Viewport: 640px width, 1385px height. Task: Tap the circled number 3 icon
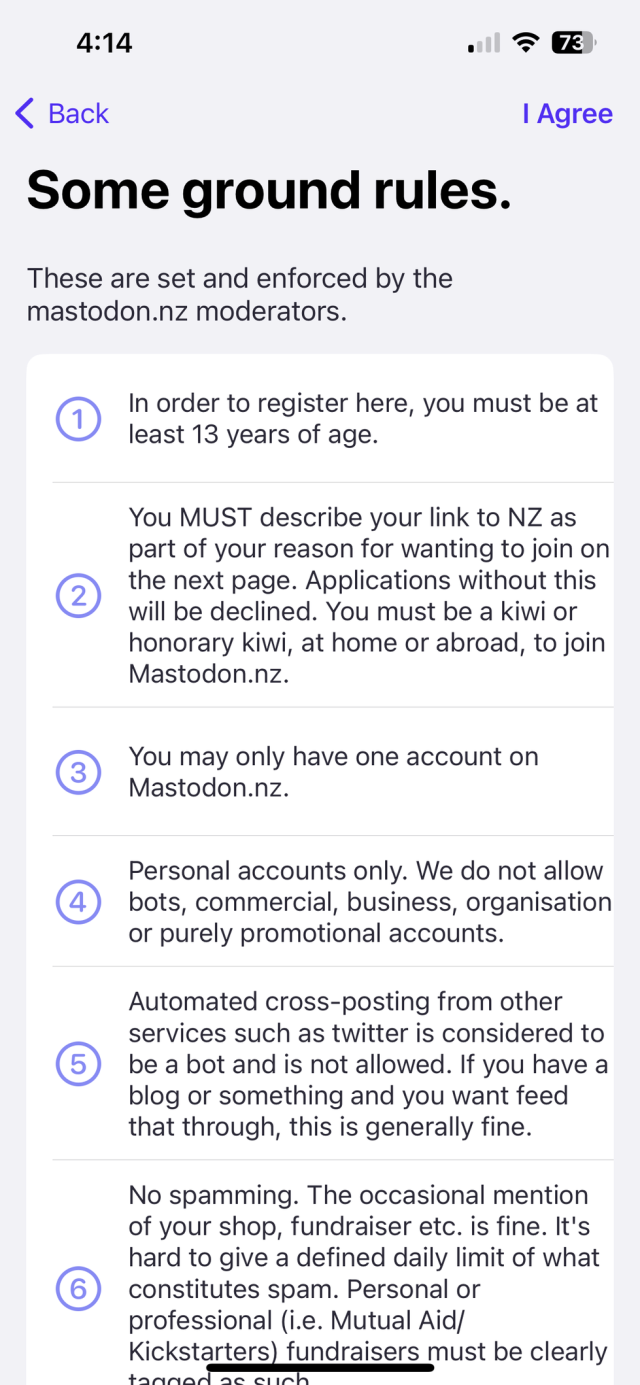(x=77, y=772)
